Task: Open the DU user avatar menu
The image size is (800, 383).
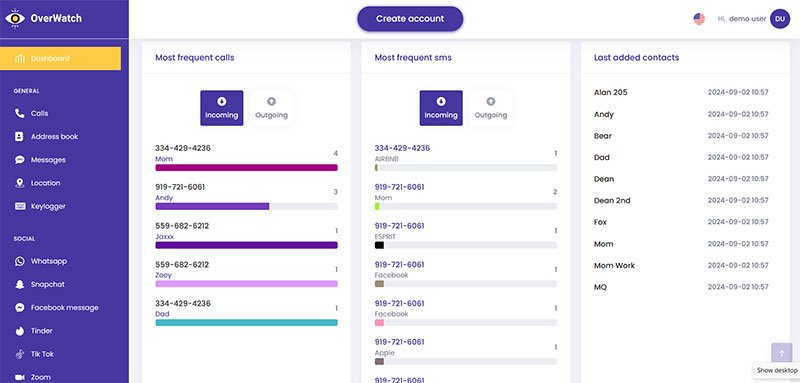Action: (780, 19)
